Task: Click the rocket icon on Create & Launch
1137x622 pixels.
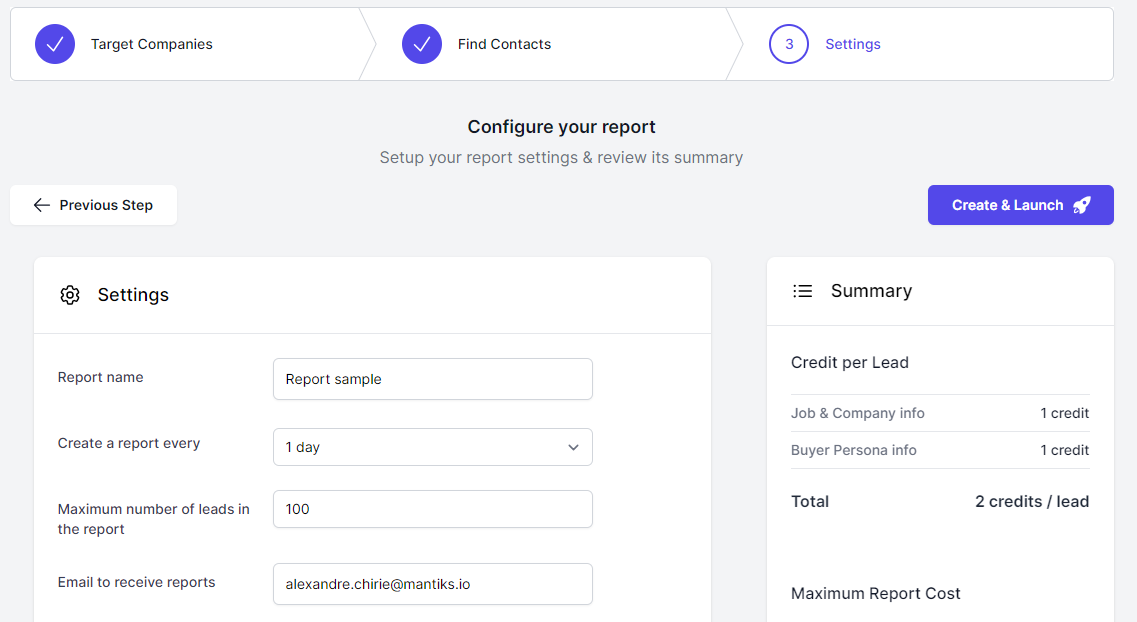Action: (1082, 205)
